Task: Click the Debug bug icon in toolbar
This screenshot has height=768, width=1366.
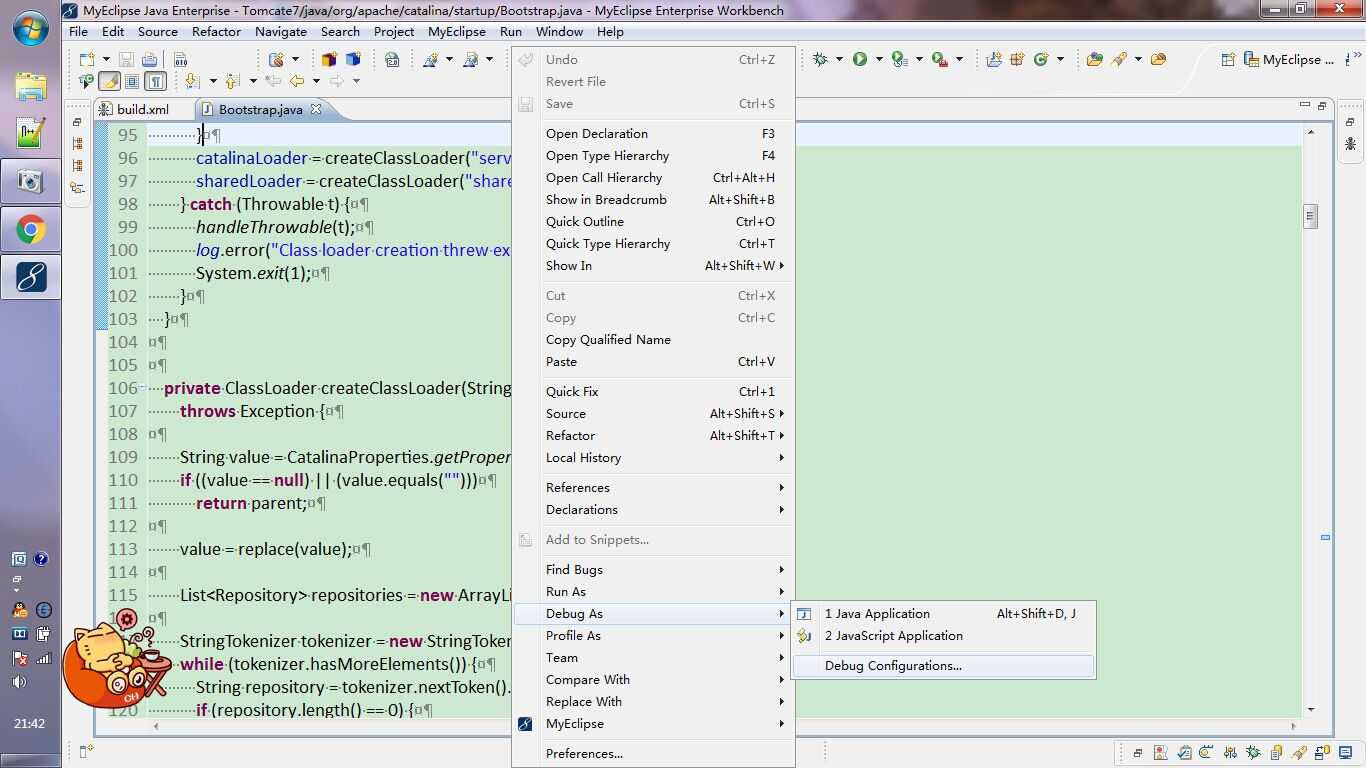Action: 820,60
